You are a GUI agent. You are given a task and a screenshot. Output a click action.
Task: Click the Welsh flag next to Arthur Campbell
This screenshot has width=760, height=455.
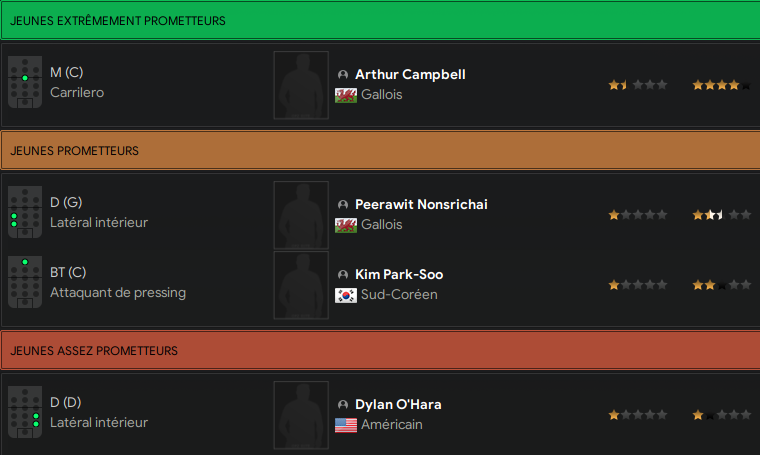pos(346,95)
